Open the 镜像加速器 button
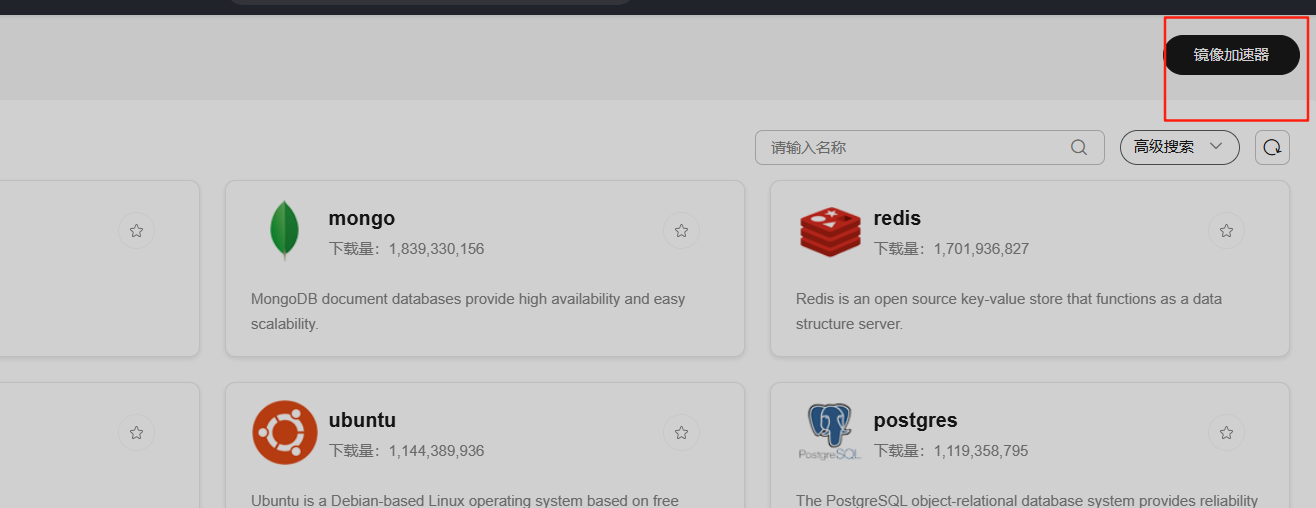1316x508 pixels. 1231,55
